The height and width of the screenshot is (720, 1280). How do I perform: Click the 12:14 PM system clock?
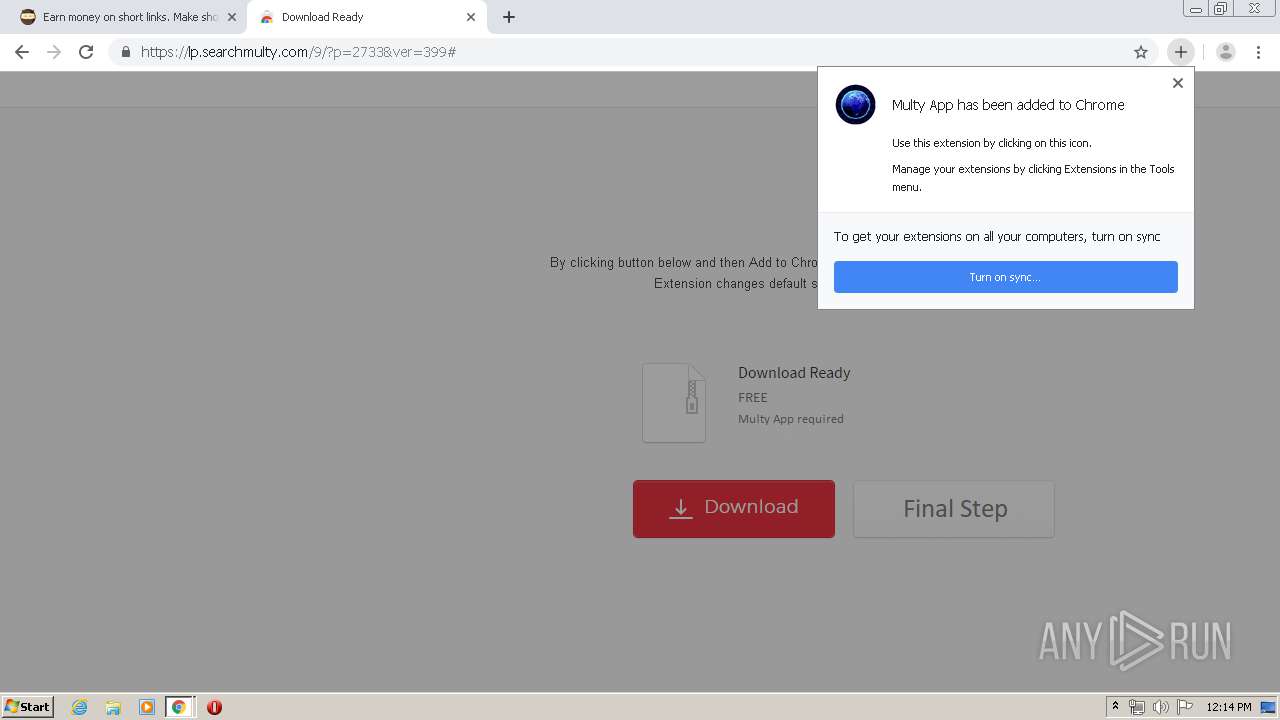[x=1229, y=707]
